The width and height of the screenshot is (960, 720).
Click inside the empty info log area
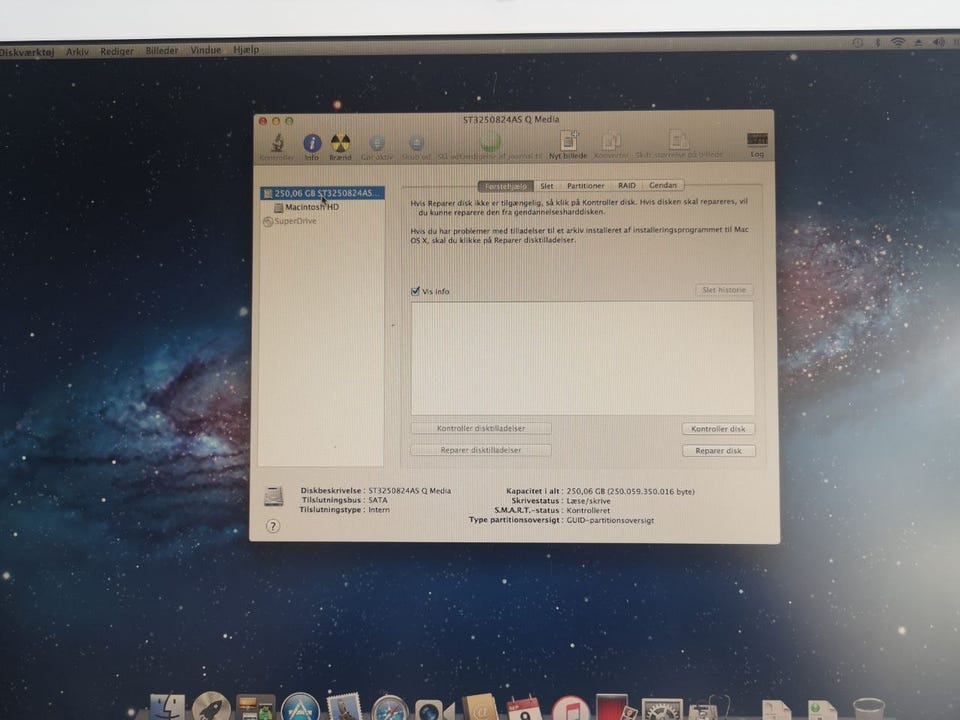tap(582, 358)
